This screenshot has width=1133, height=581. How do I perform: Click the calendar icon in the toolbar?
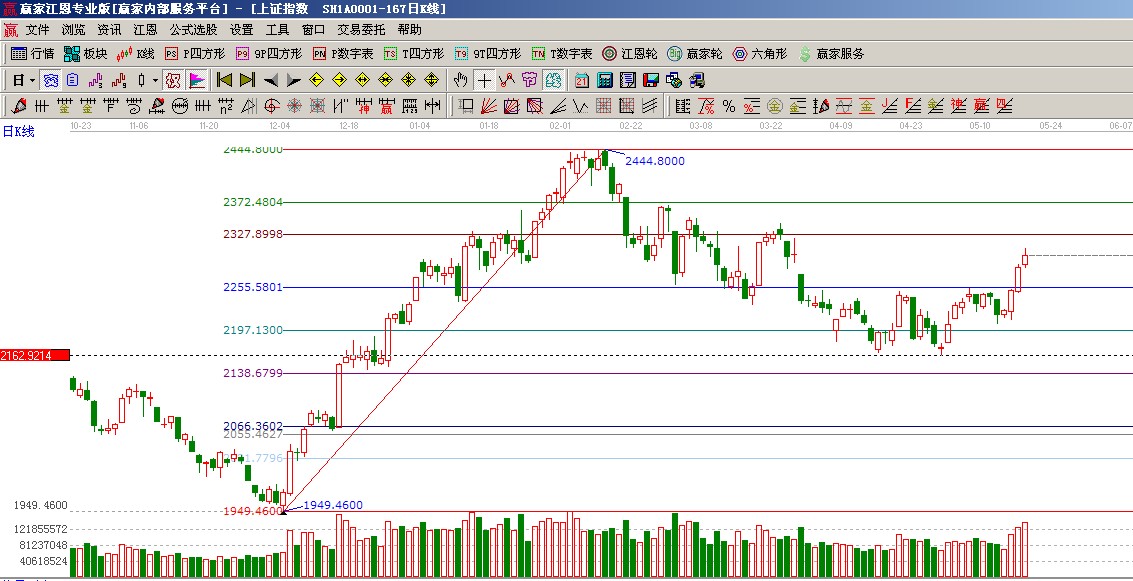pos(582,80)
